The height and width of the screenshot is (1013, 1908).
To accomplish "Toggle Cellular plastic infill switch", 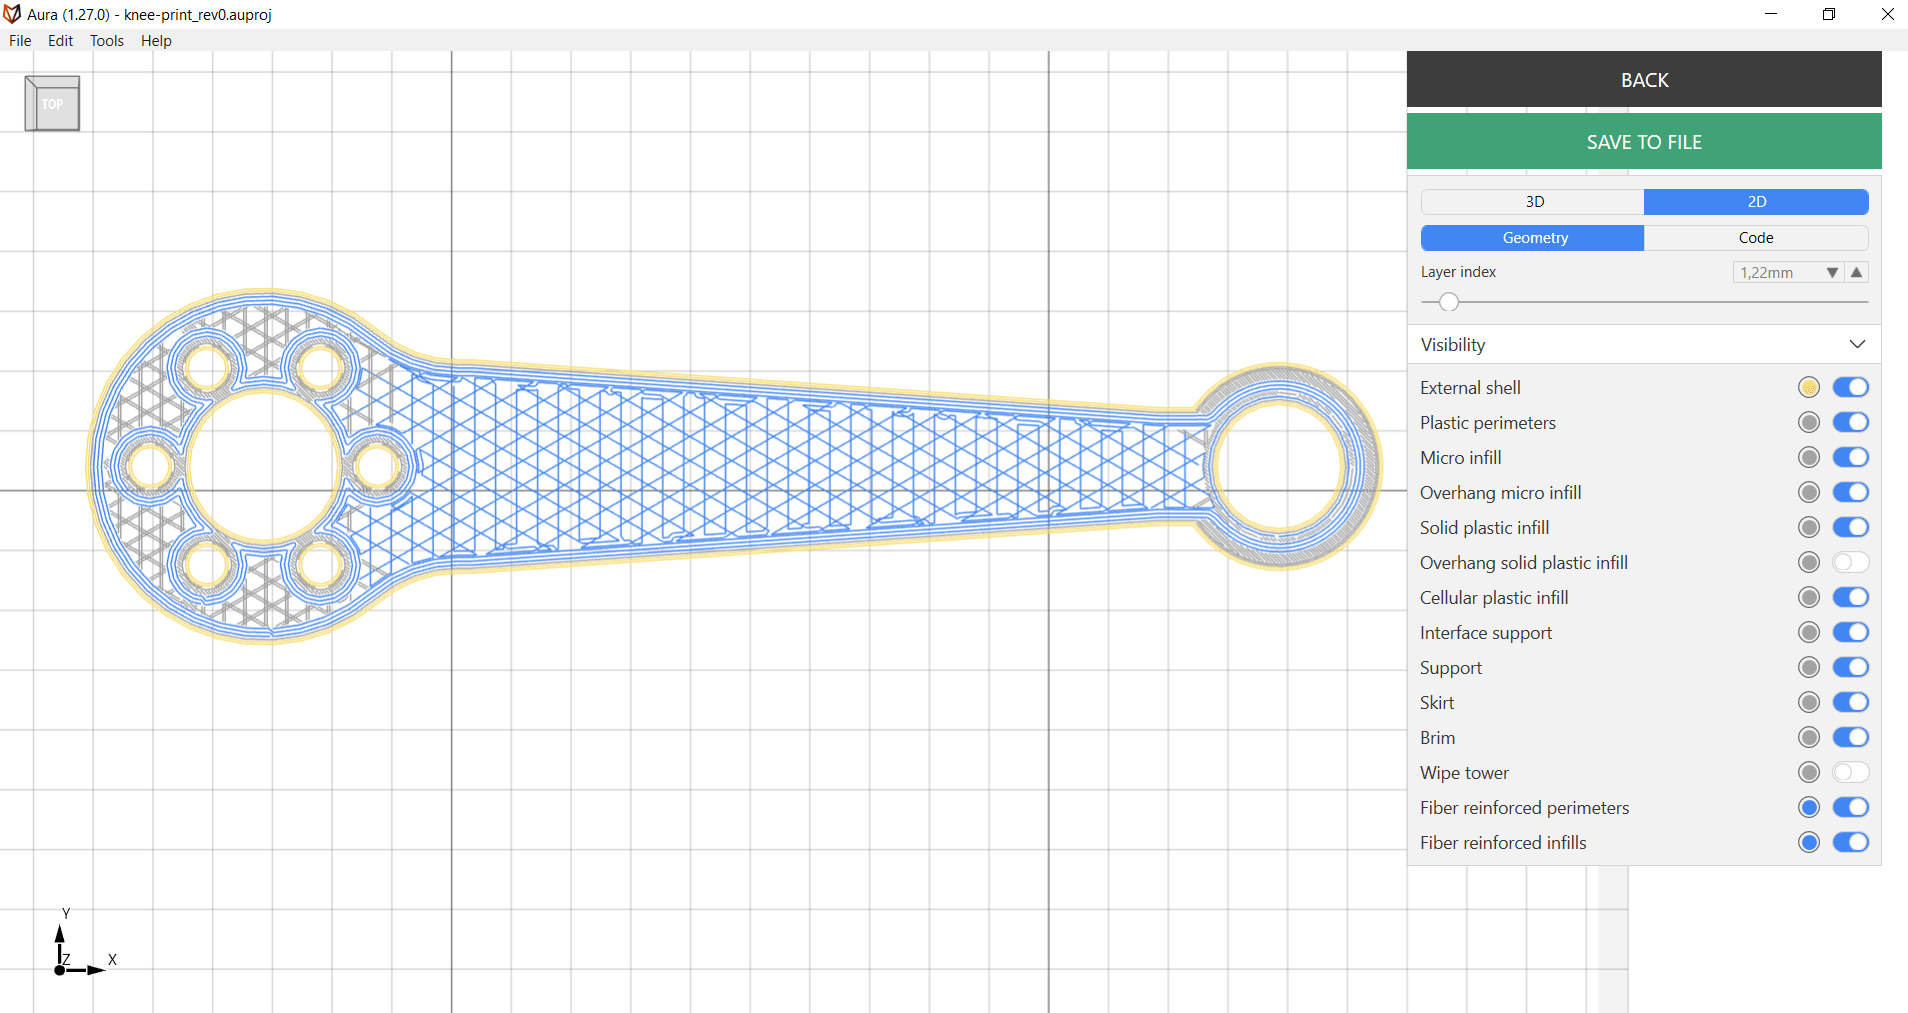I will point(1850,597).
